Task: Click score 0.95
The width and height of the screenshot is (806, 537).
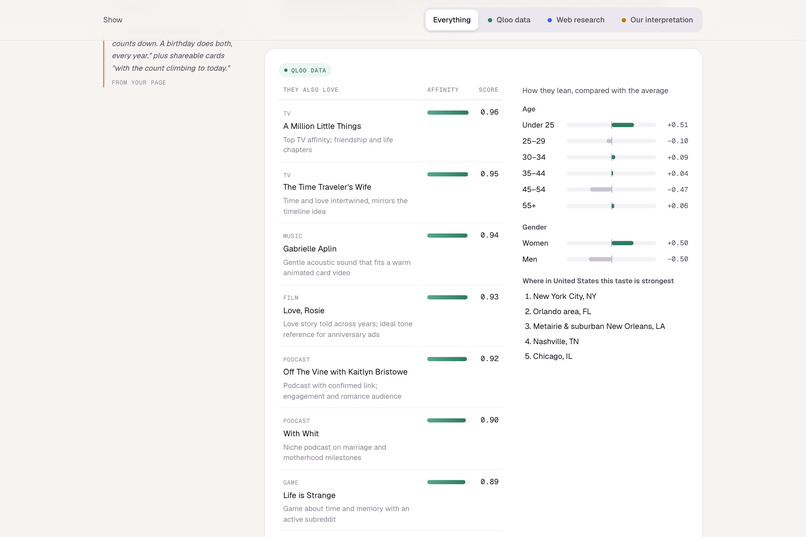Action: click(489, 174)
